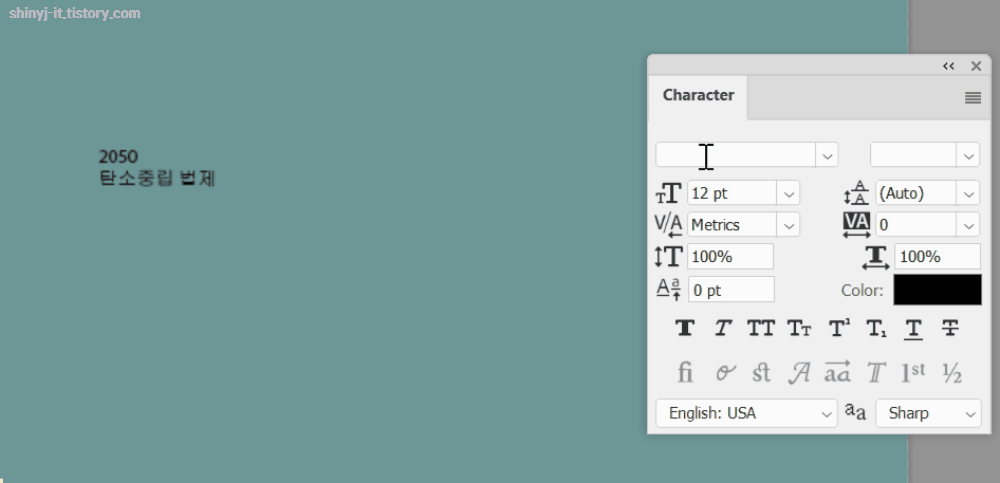Toggle Strikethrough text style
The image size is (1000, 483).
click(950, 329)
